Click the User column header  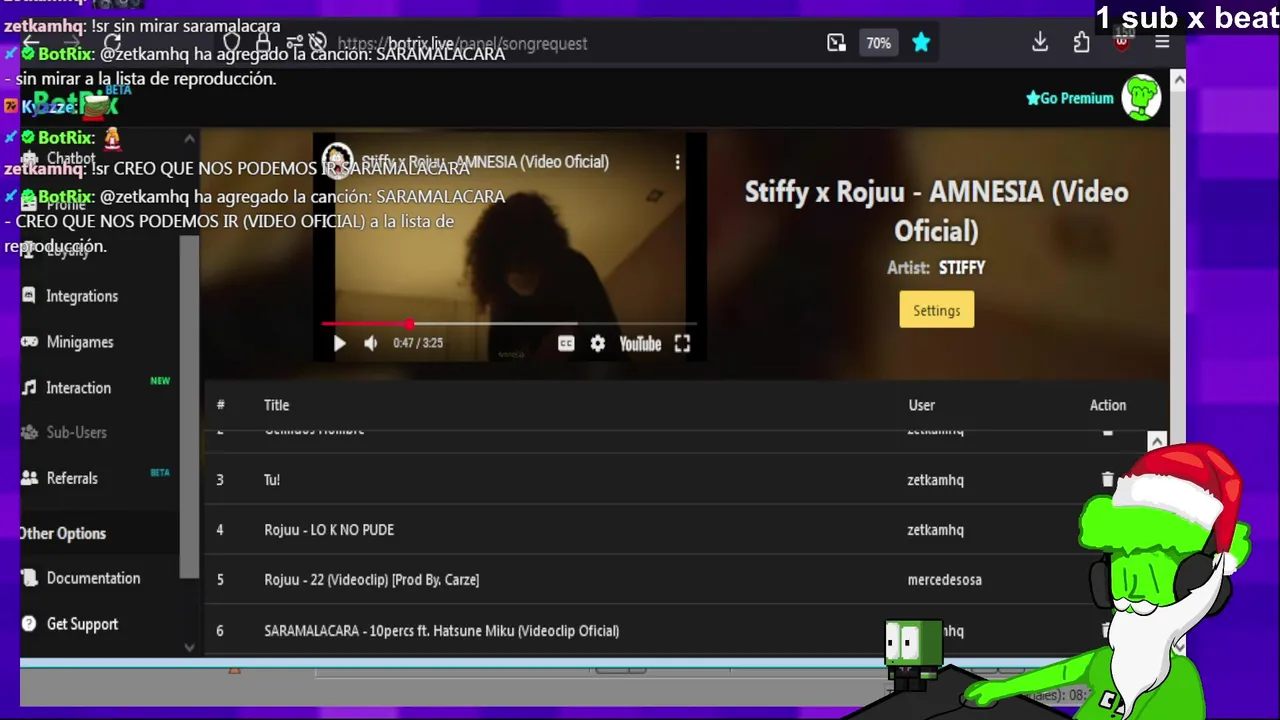(x=921, y=405)
